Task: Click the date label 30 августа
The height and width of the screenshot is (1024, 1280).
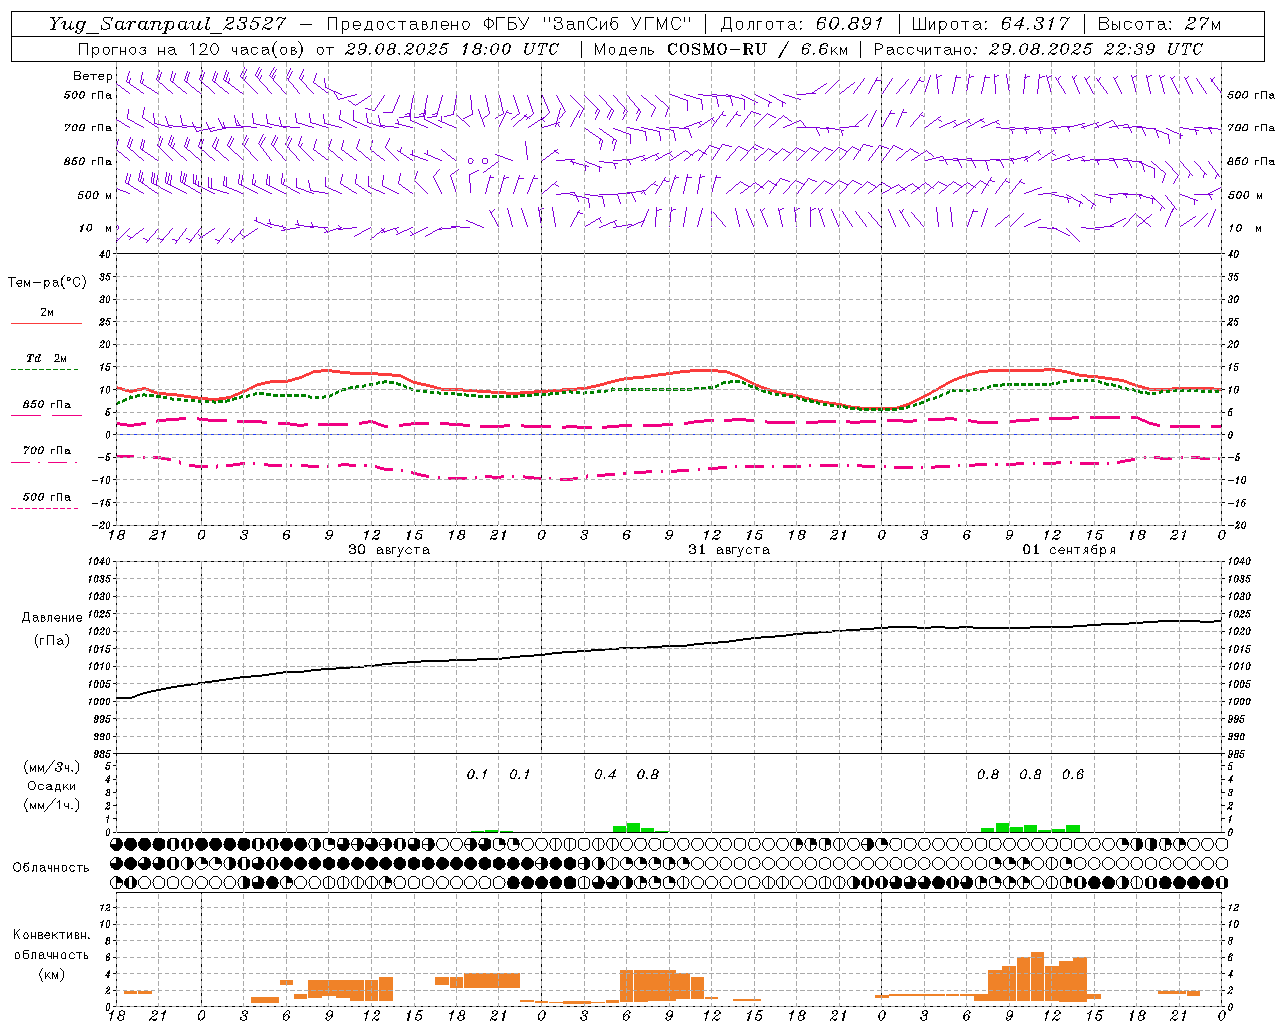Action: click(x=389, y=550)
